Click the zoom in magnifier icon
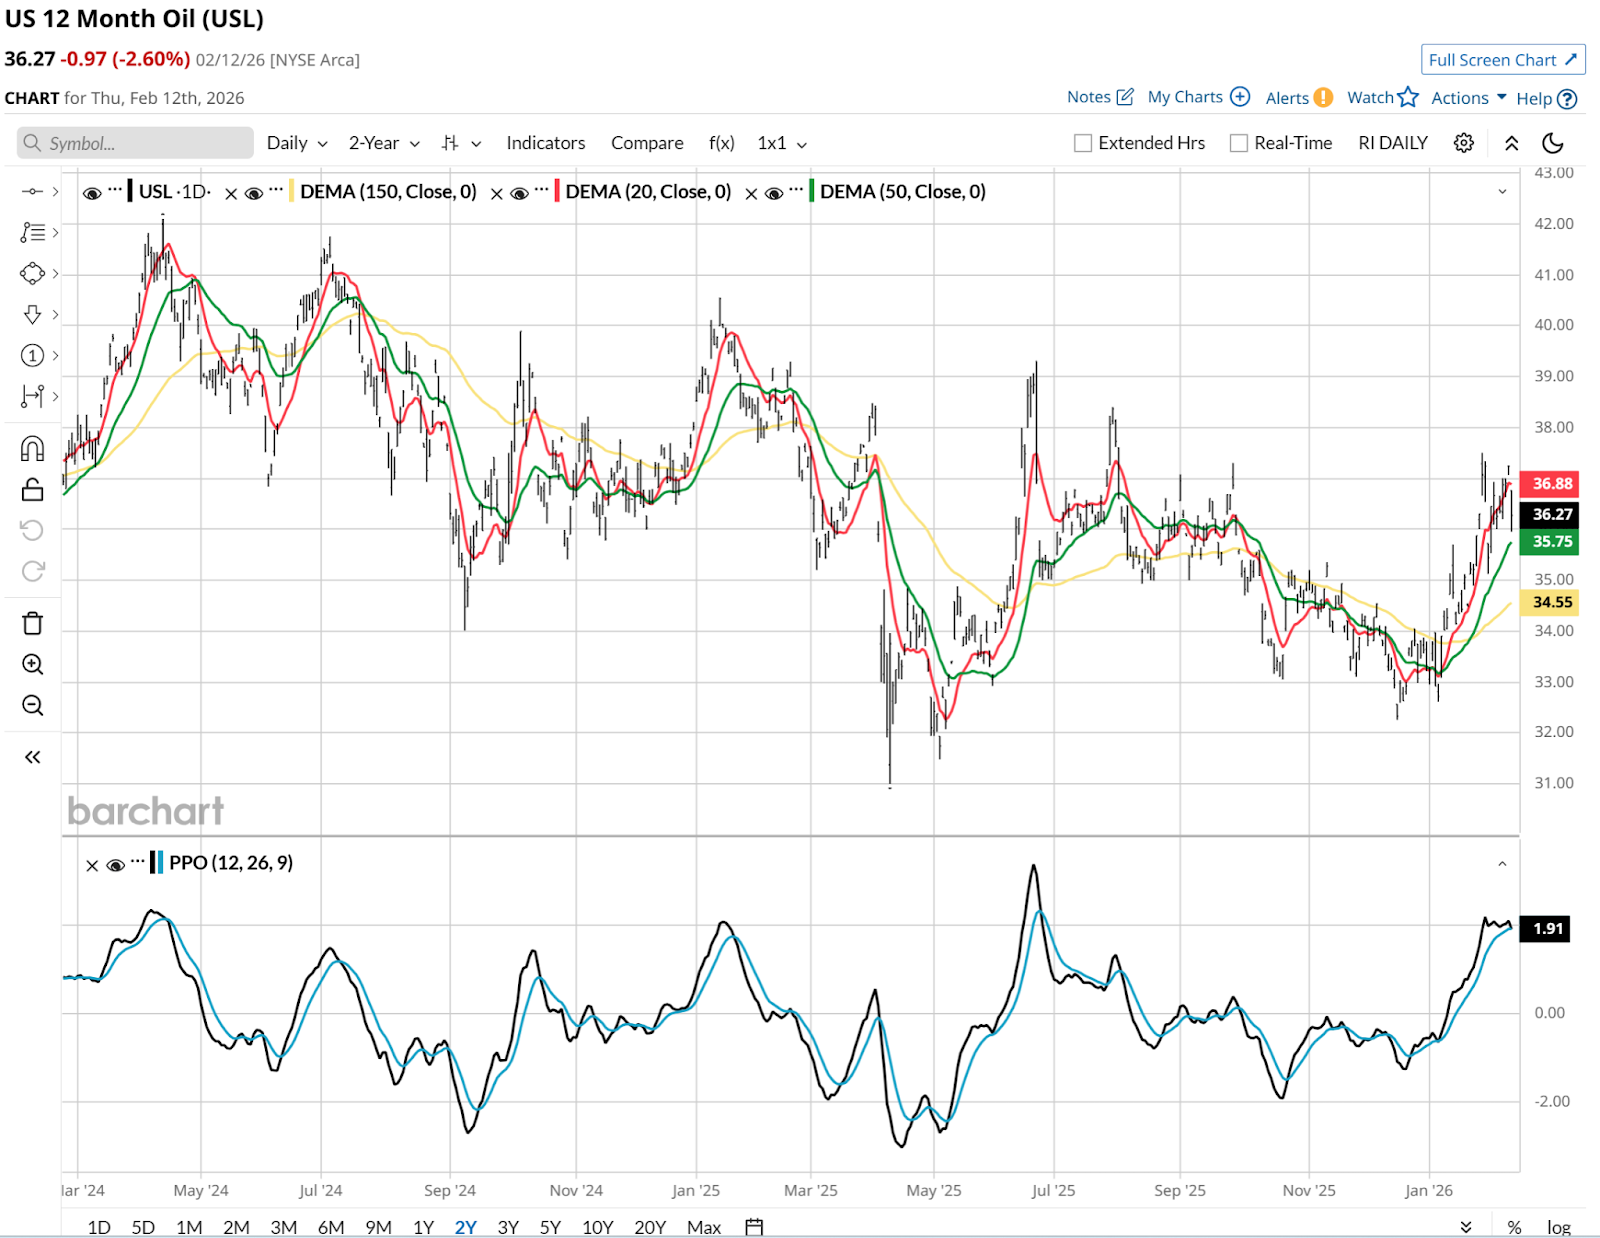The height and width of the screenshot is (1238, 1600). 32,665
